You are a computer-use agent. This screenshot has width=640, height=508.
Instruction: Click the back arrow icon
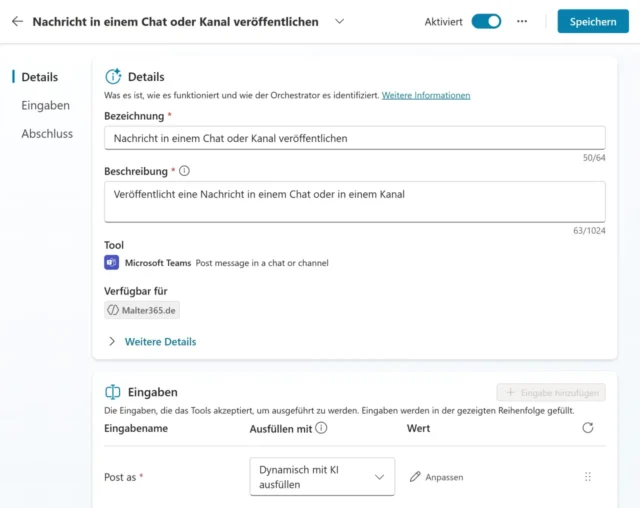click(17, 21)
